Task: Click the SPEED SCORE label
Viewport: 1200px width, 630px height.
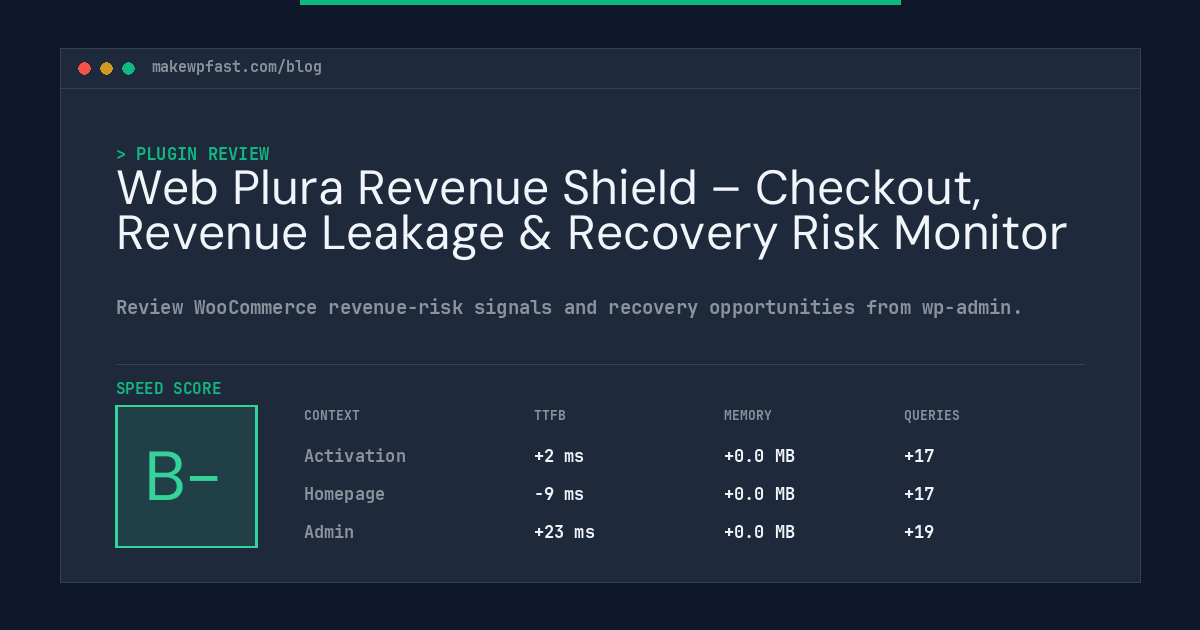Action: [x=169, y=389]
